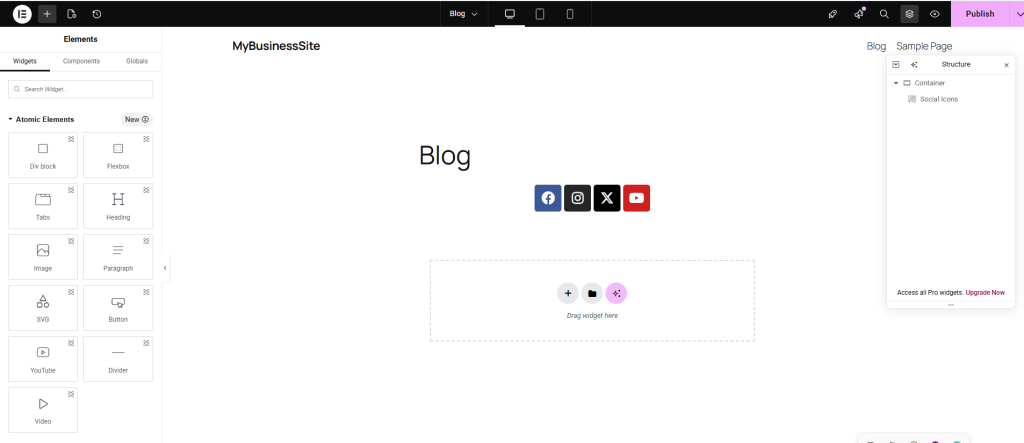The width and height of the screenshot is (1024, 443).
Task: Focus the Search Widget input field
Action: 80,89
